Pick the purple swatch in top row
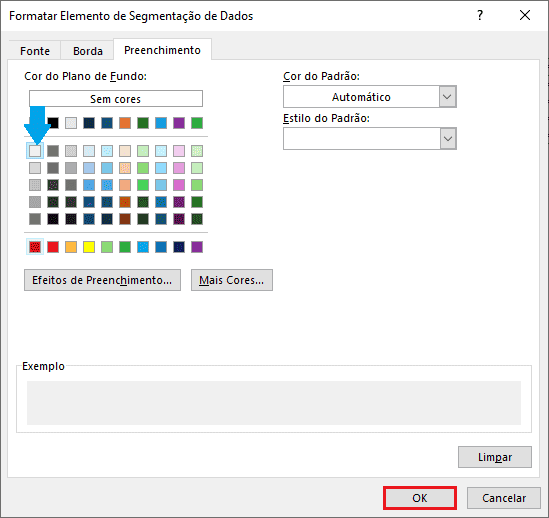The image size is (549, 518). [179, 123]
